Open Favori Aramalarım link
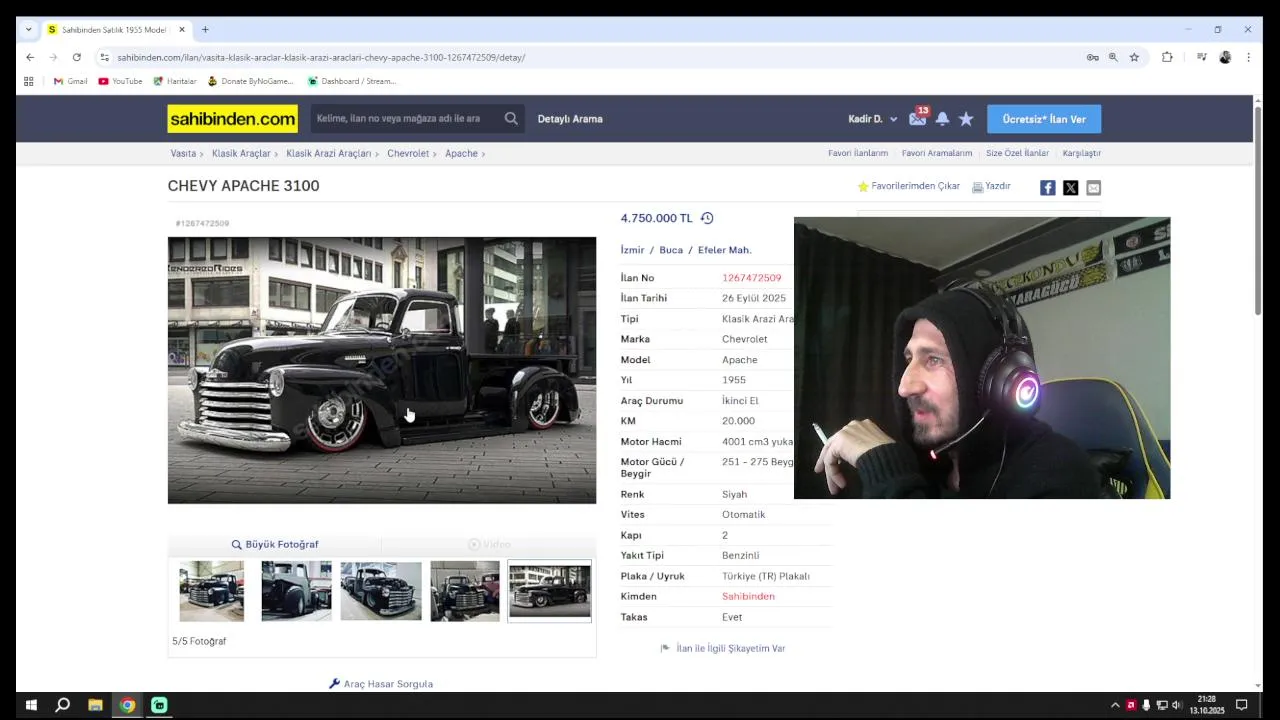The width and height of the screenshot is (1280, 720). [937, 153]
